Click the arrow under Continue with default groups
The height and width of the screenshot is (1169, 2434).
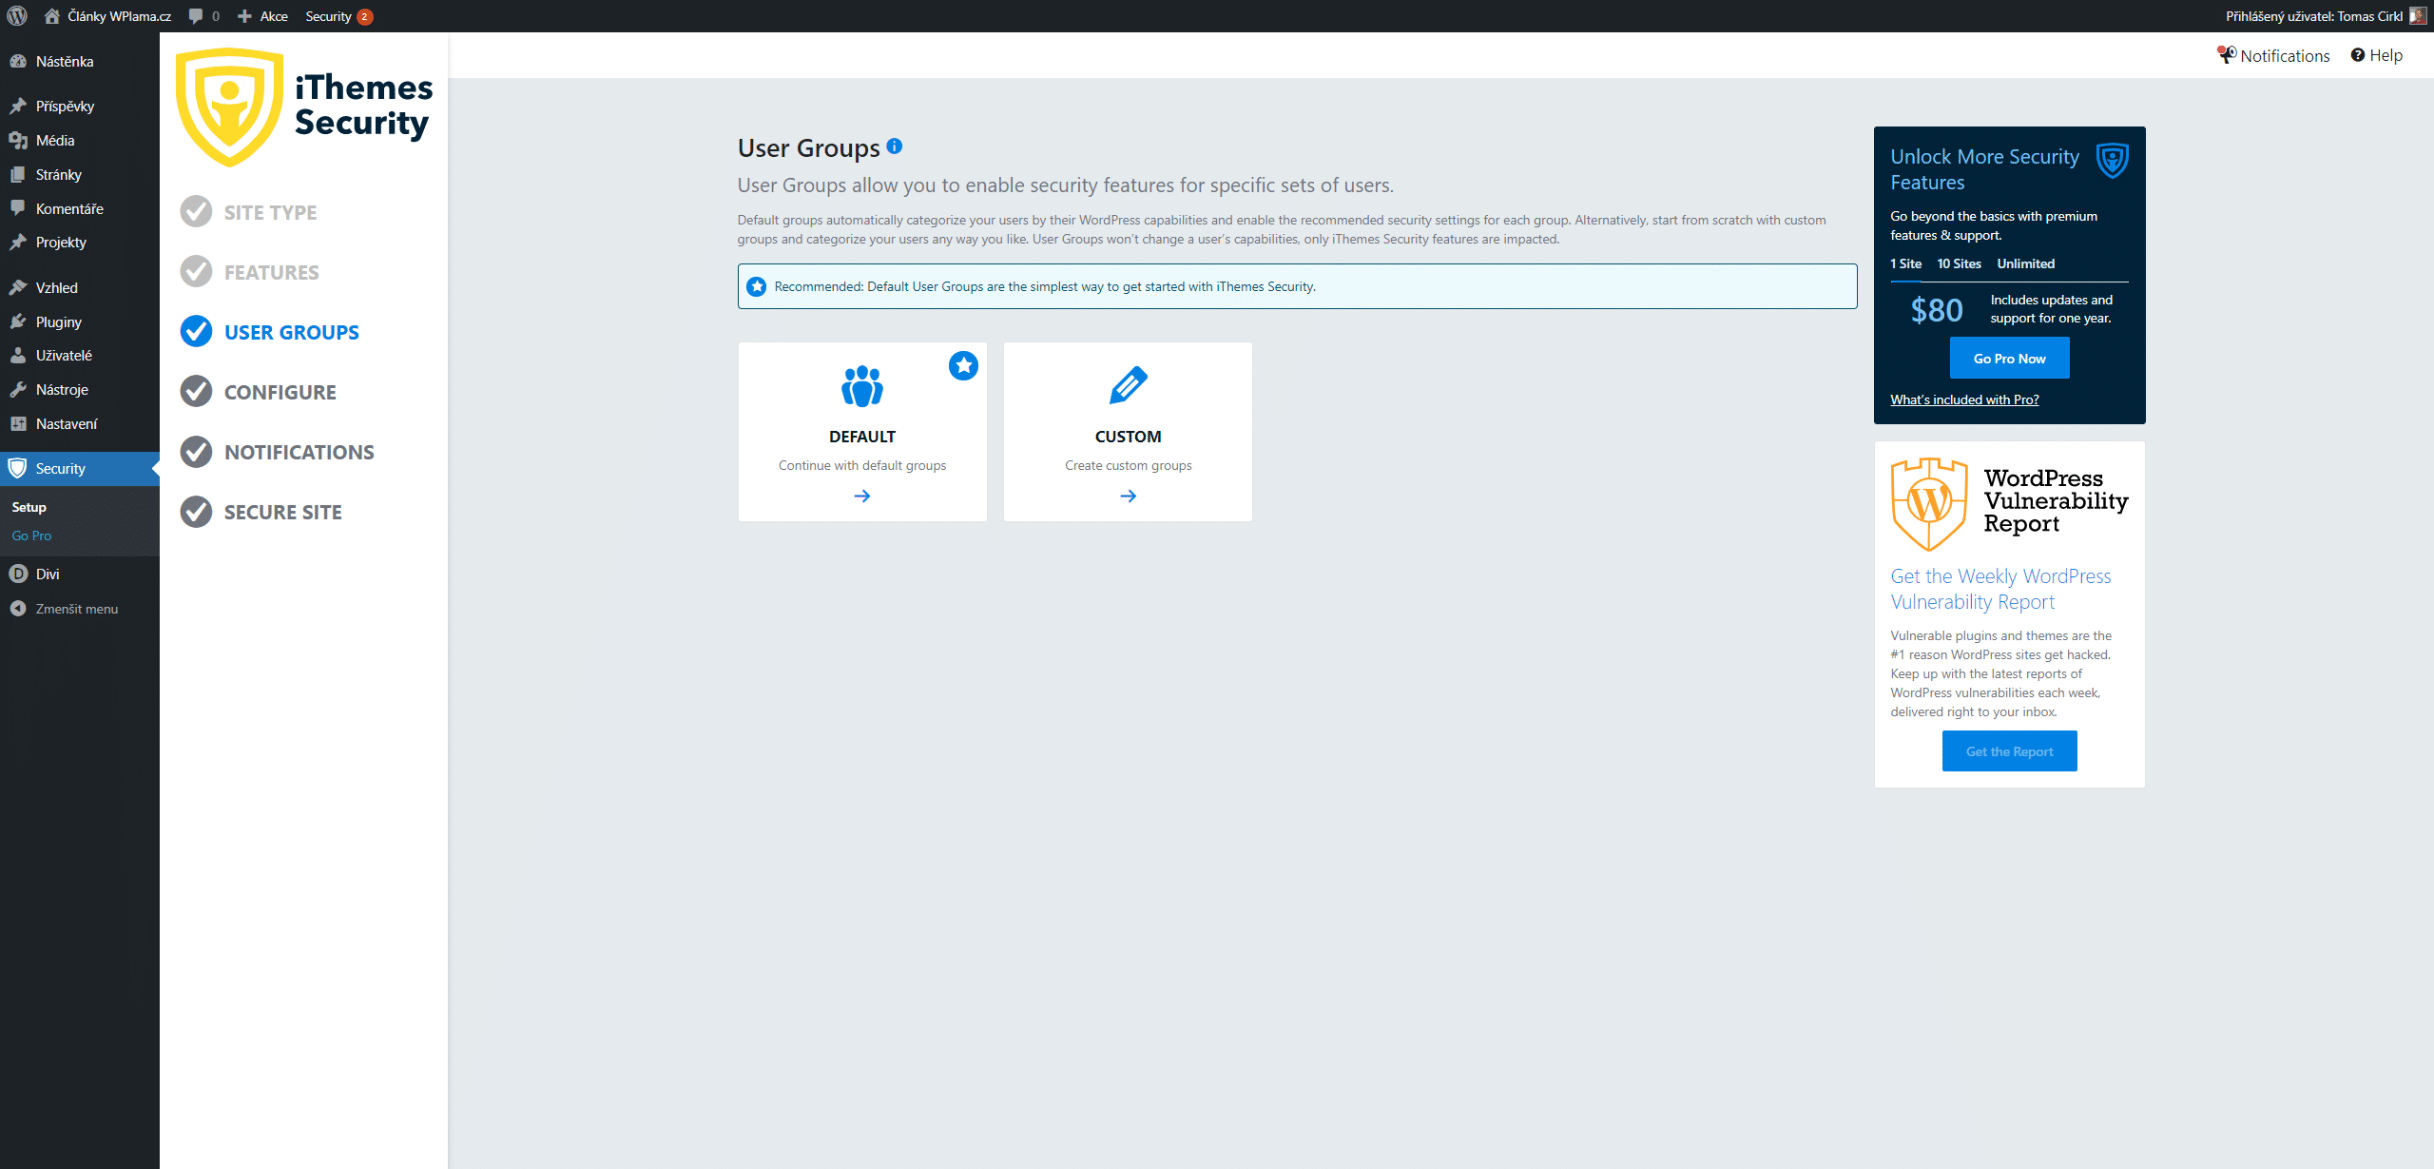862,496
